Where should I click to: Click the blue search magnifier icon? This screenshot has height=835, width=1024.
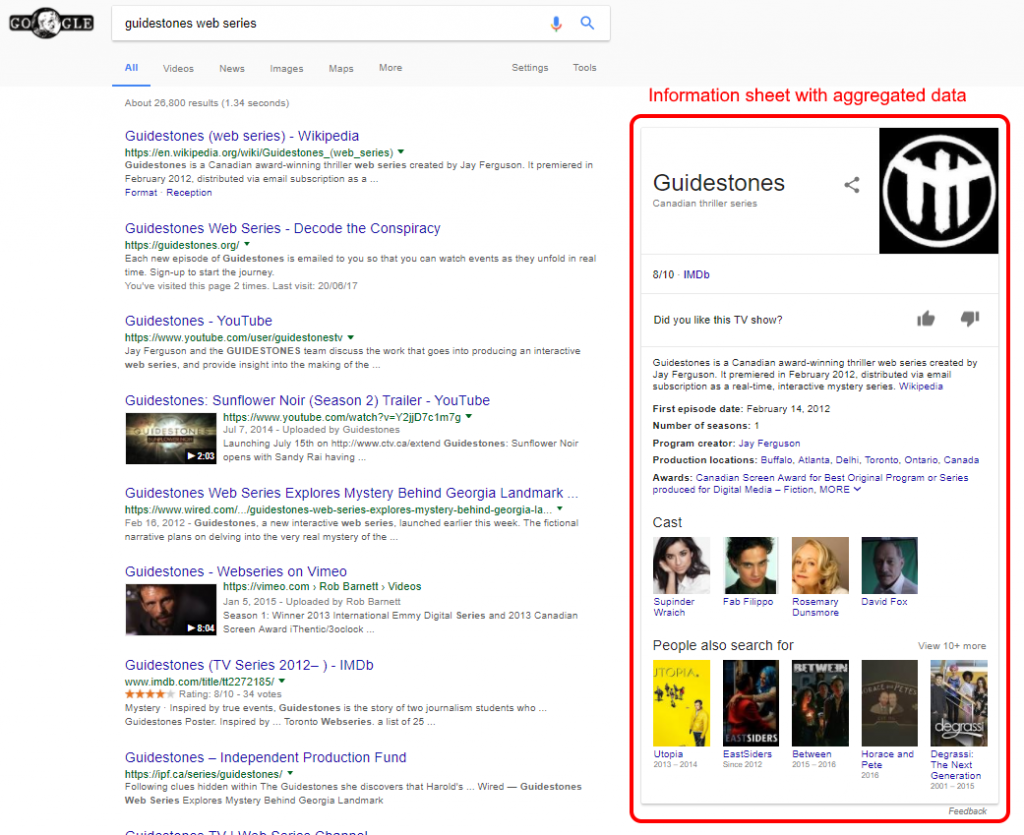tap(587, 23)
